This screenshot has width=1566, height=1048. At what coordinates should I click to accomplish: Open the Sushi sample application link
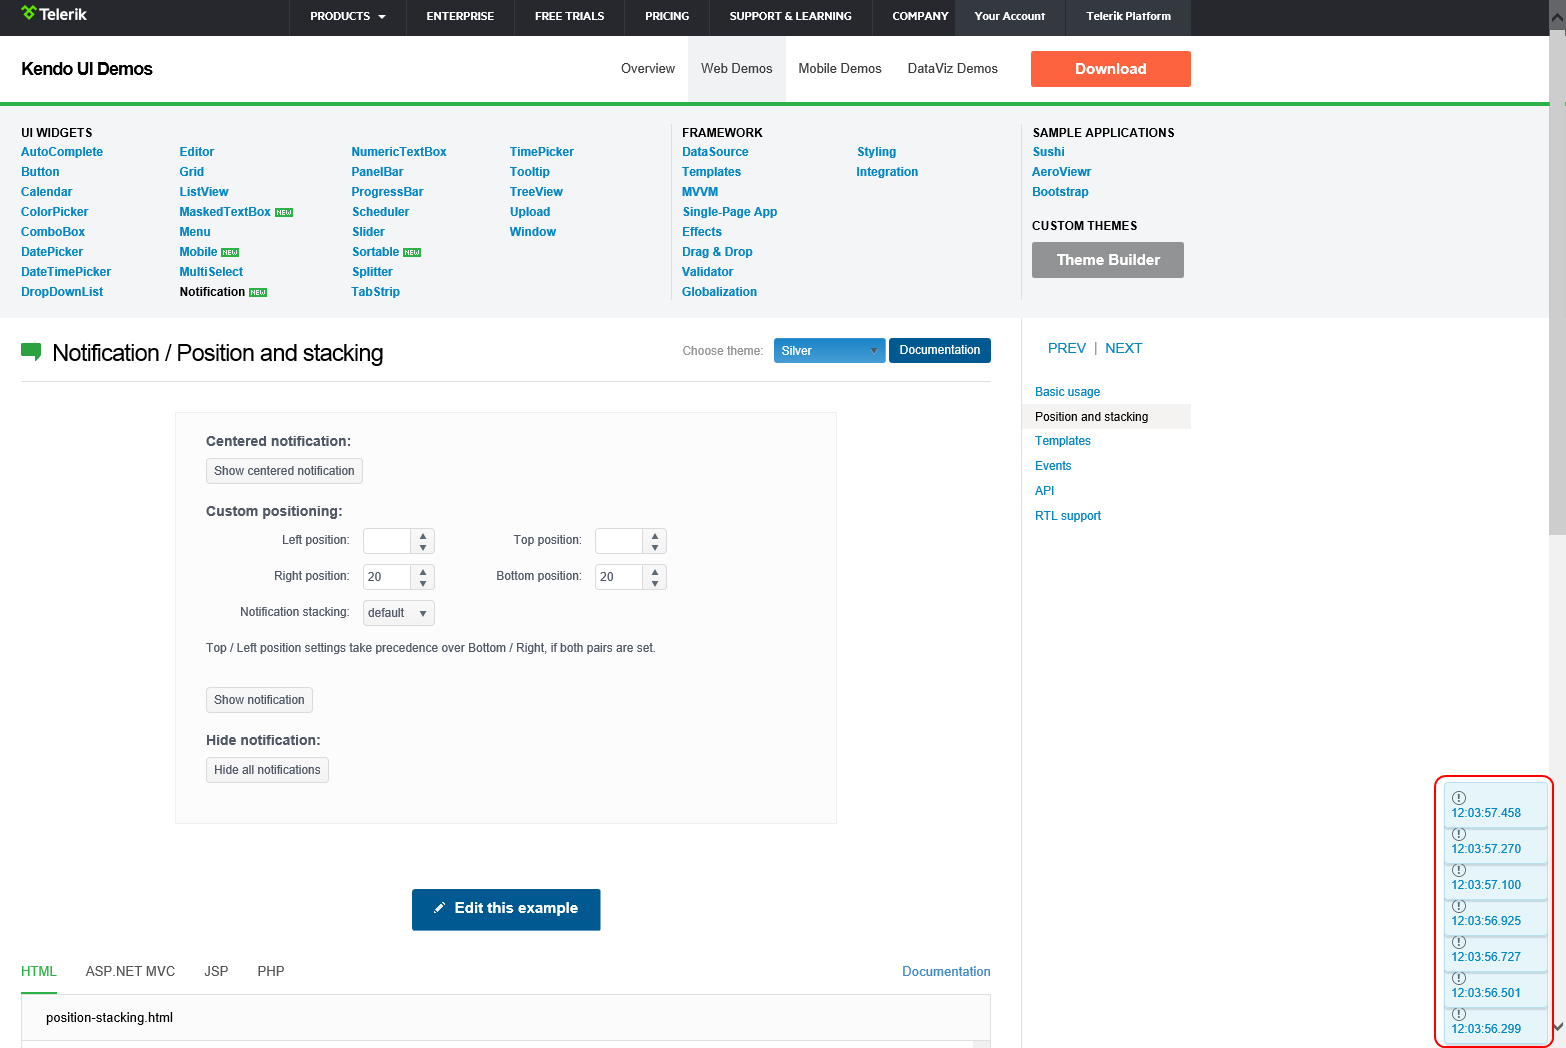[1048, 152]
